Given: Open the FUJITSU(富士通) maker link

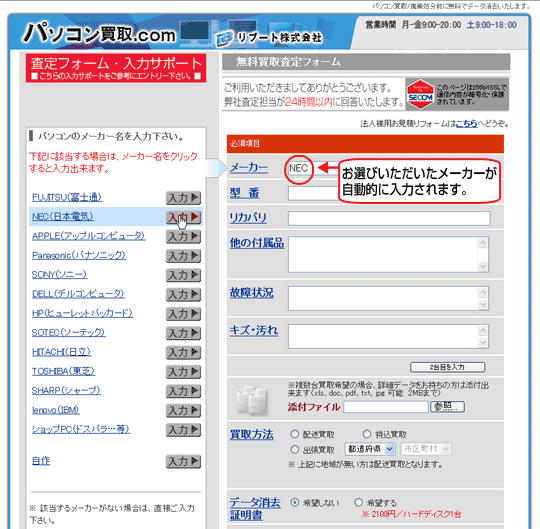Looking at the screenshot, I should (67, 197).
